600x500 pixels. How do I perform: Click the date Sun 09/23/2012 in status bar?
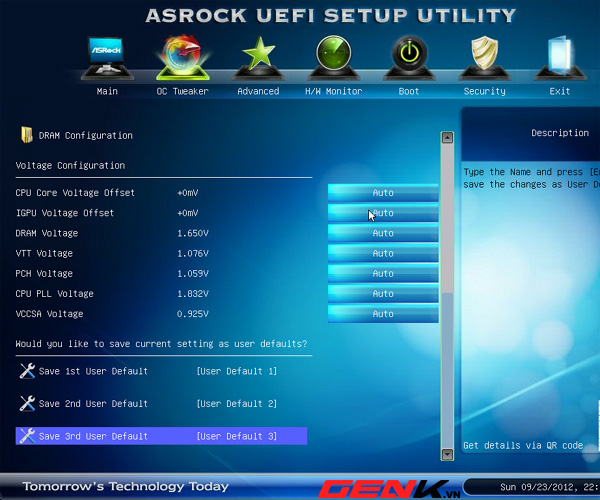coord(537,487)
